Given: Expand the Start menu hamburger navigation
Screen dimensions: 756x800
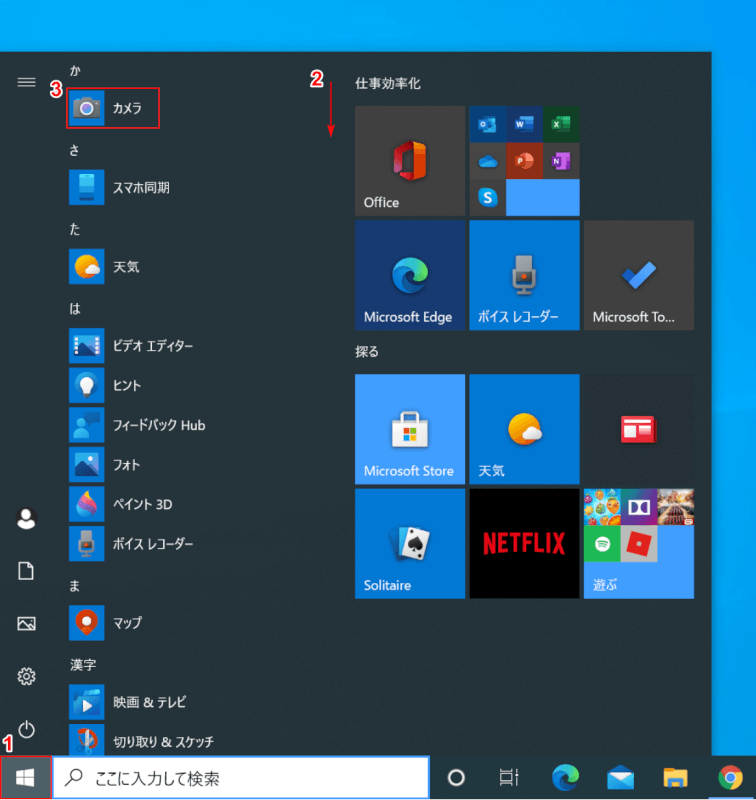Looking at the screenshot, I should [x=27, y=82].
